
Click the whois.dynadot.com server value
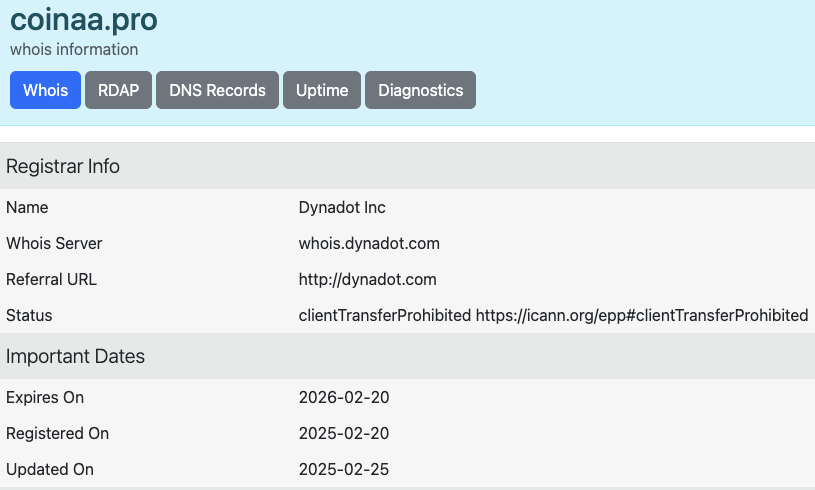(369, 243)
